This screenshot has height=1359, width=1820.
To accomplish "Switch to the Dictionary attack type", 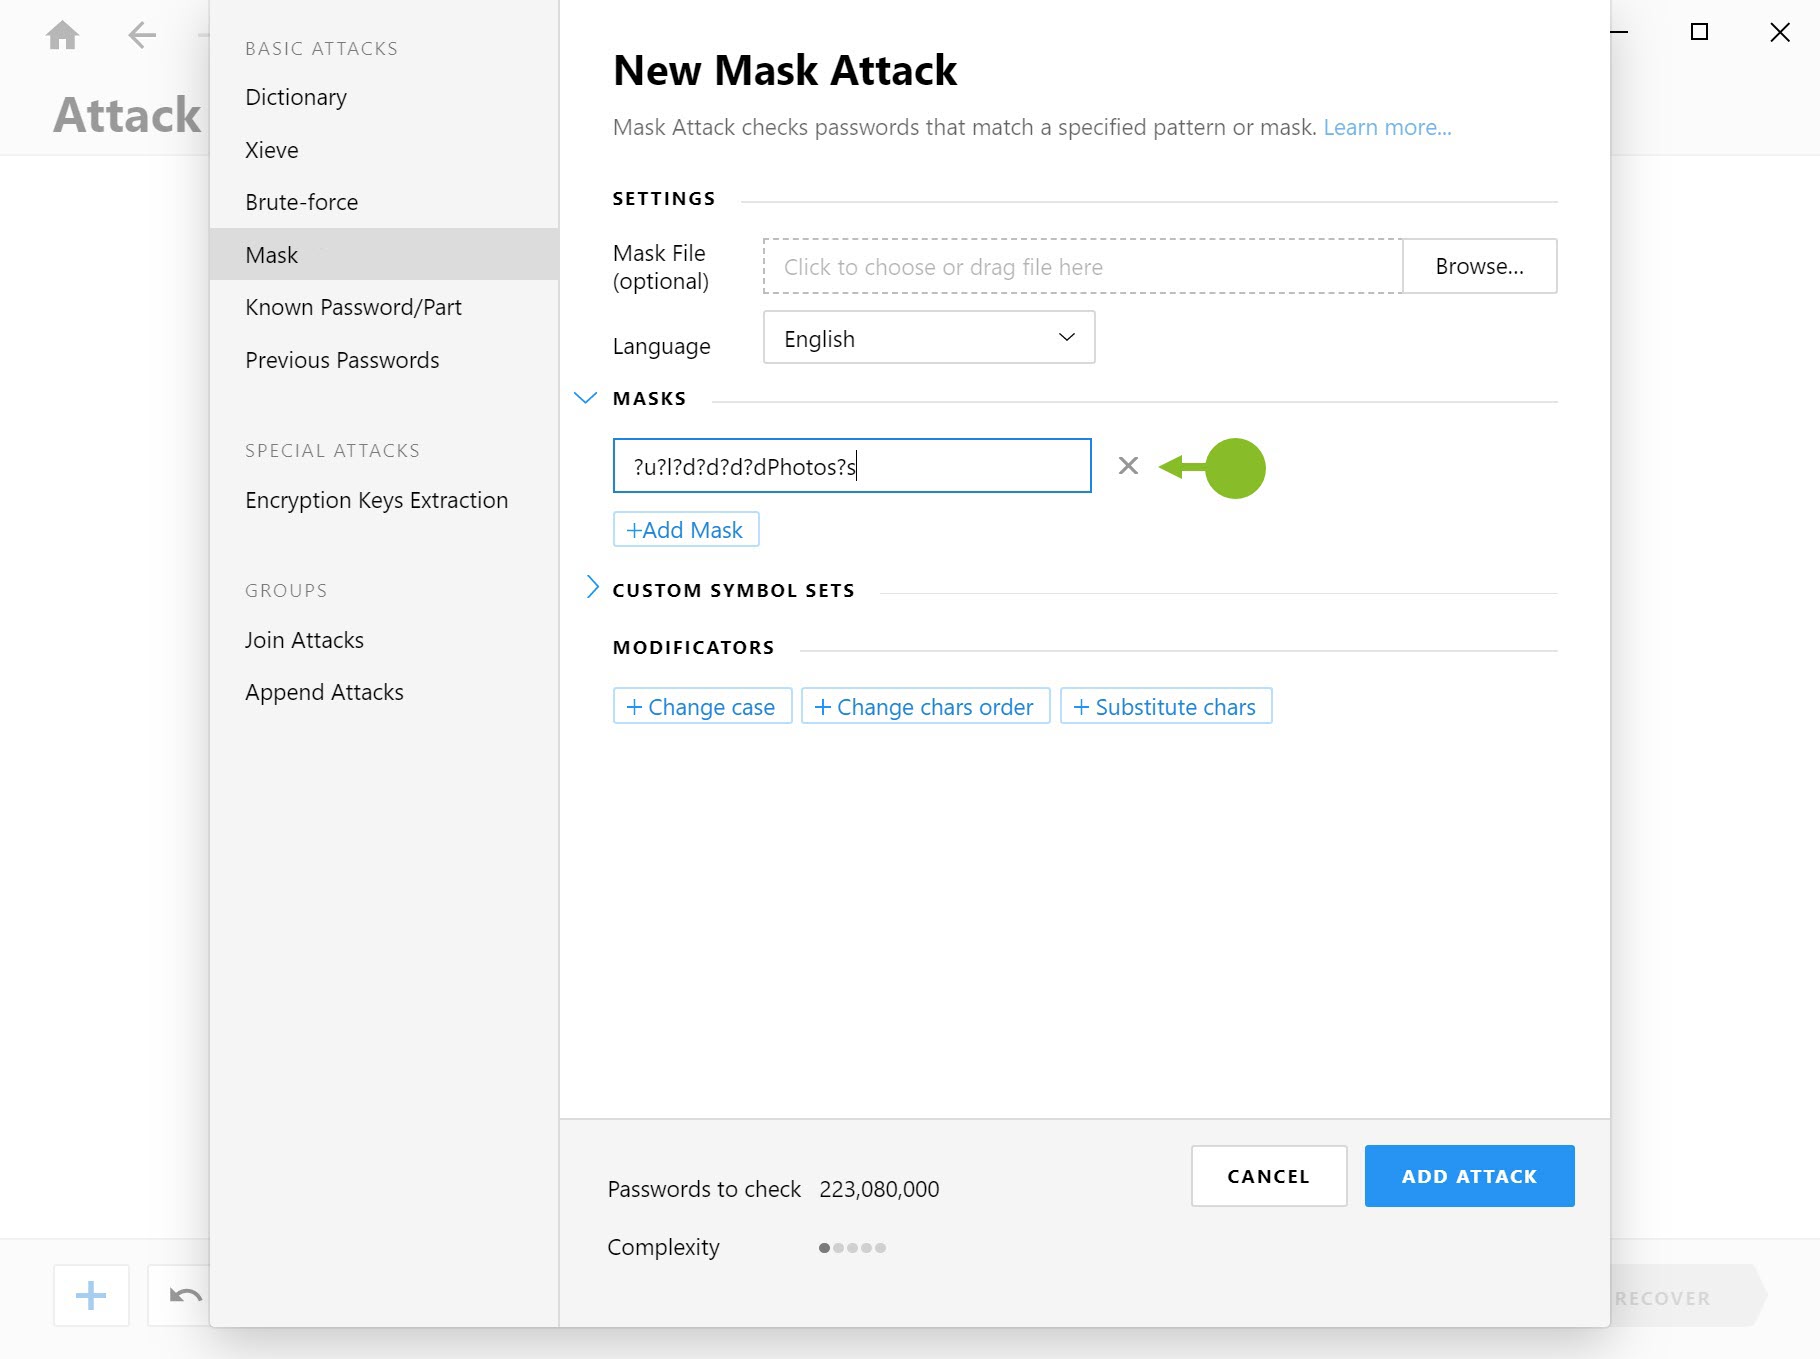I will [296, 97].
